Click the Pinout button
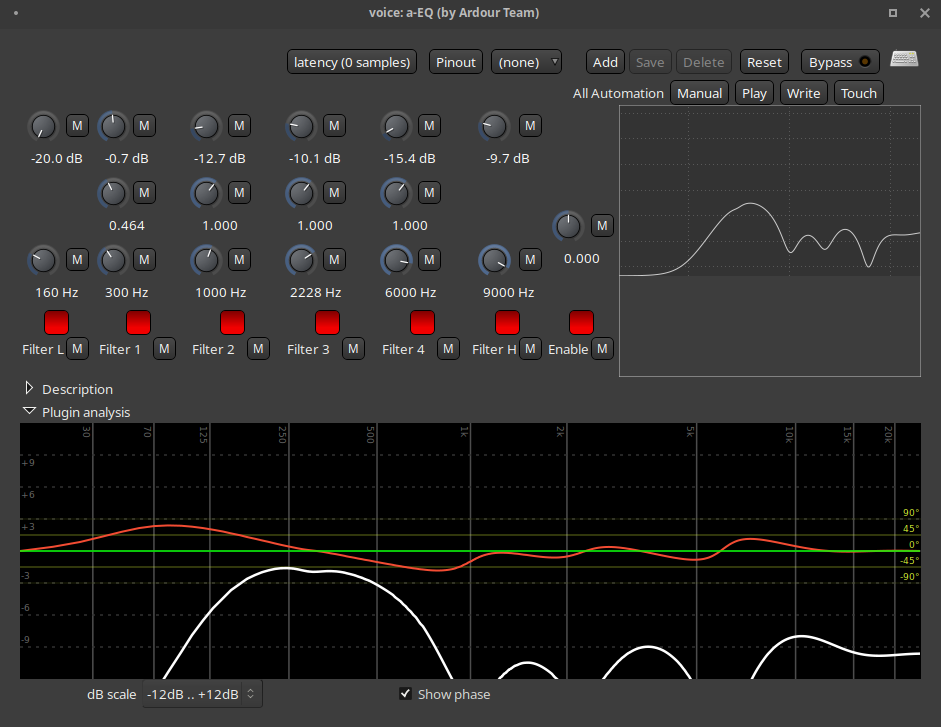 (455, 62)
